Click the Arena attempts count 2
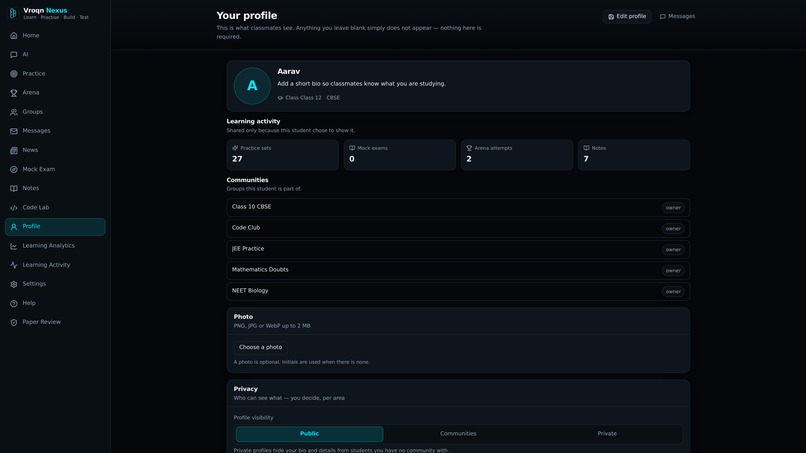806x453 pixels. tap(469, 159)
